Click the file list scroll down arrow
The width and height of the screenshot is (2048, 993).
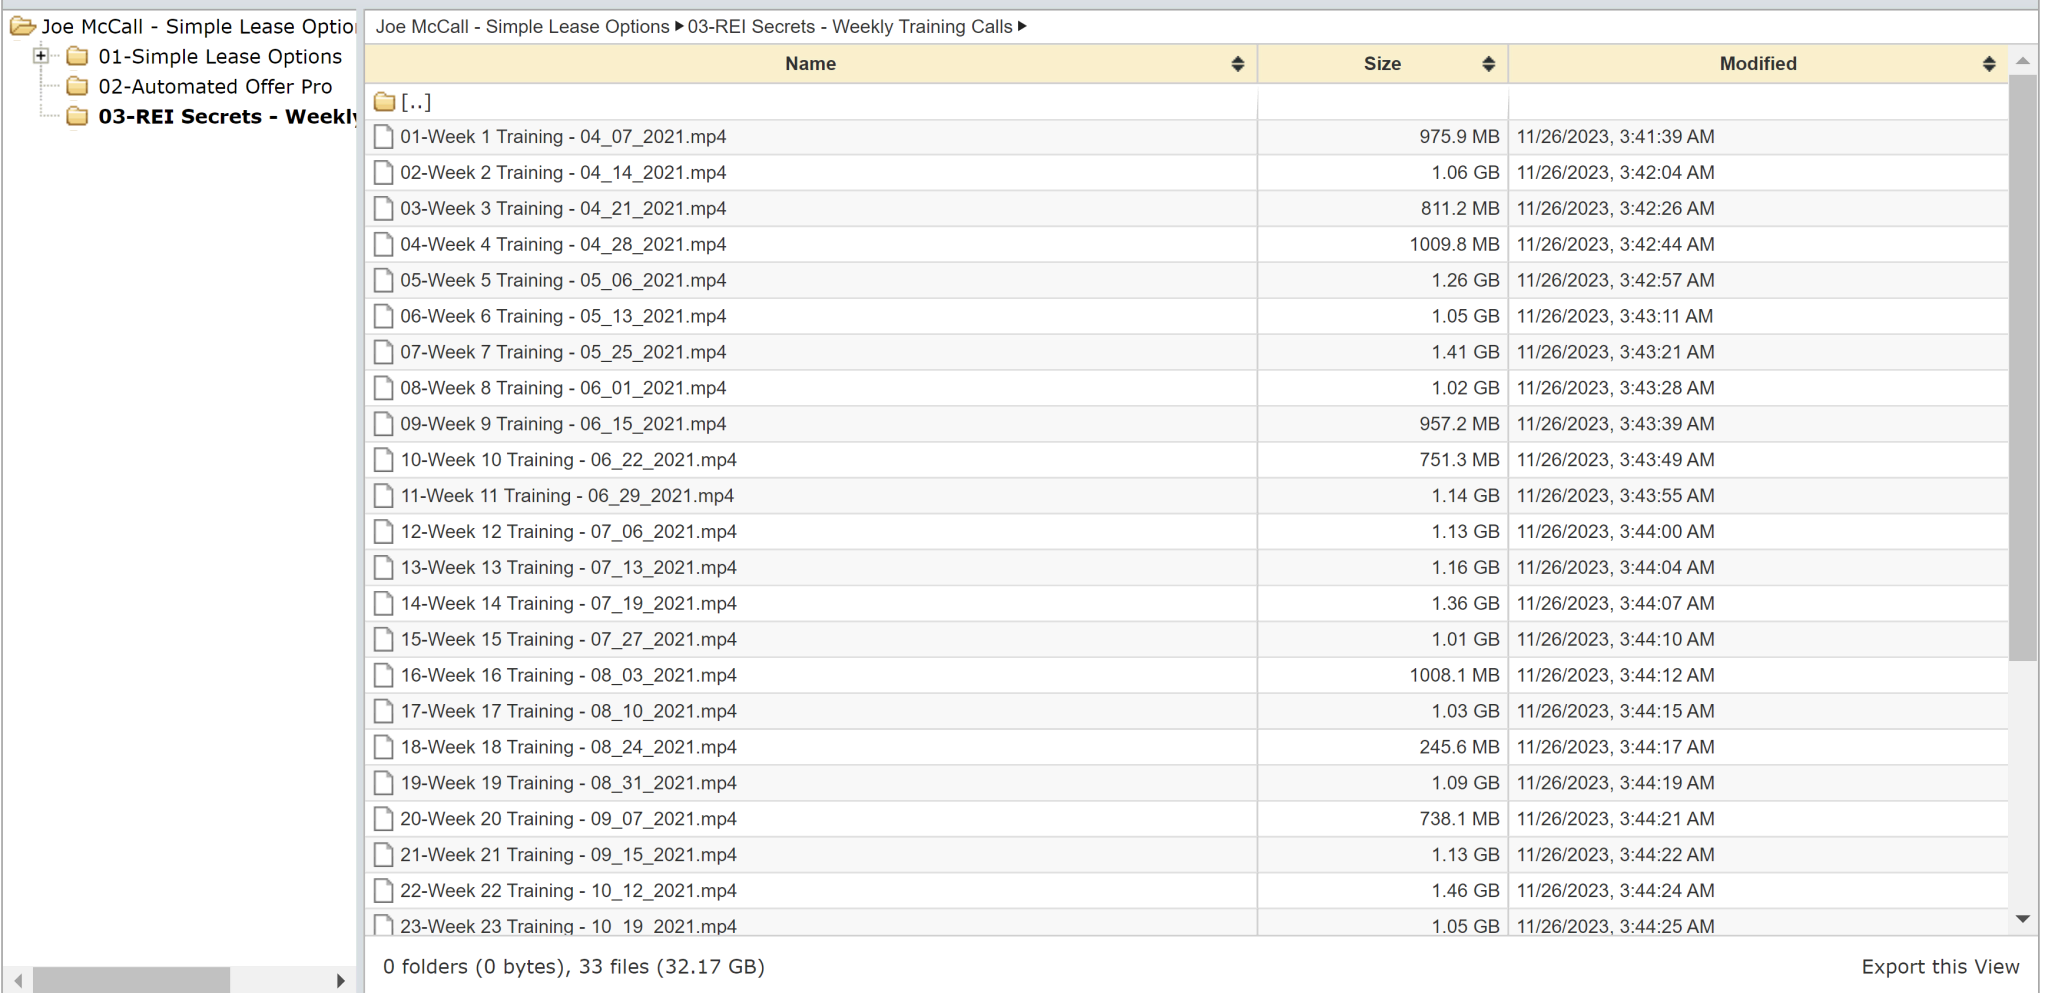pos(2022,919)
